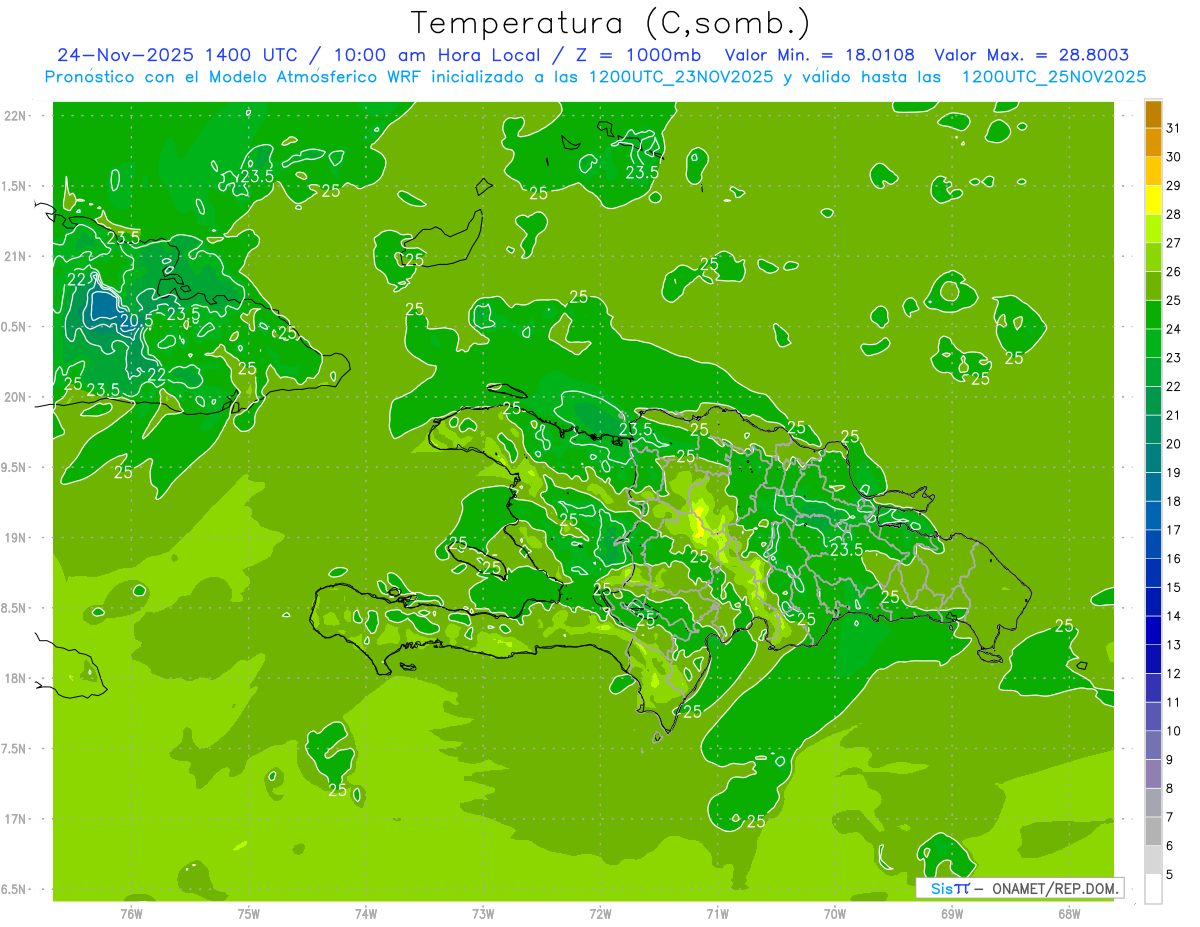Click the "19N" latitude axis label
This screenshot has height=927, width=1200.
[x=16, y=538]
